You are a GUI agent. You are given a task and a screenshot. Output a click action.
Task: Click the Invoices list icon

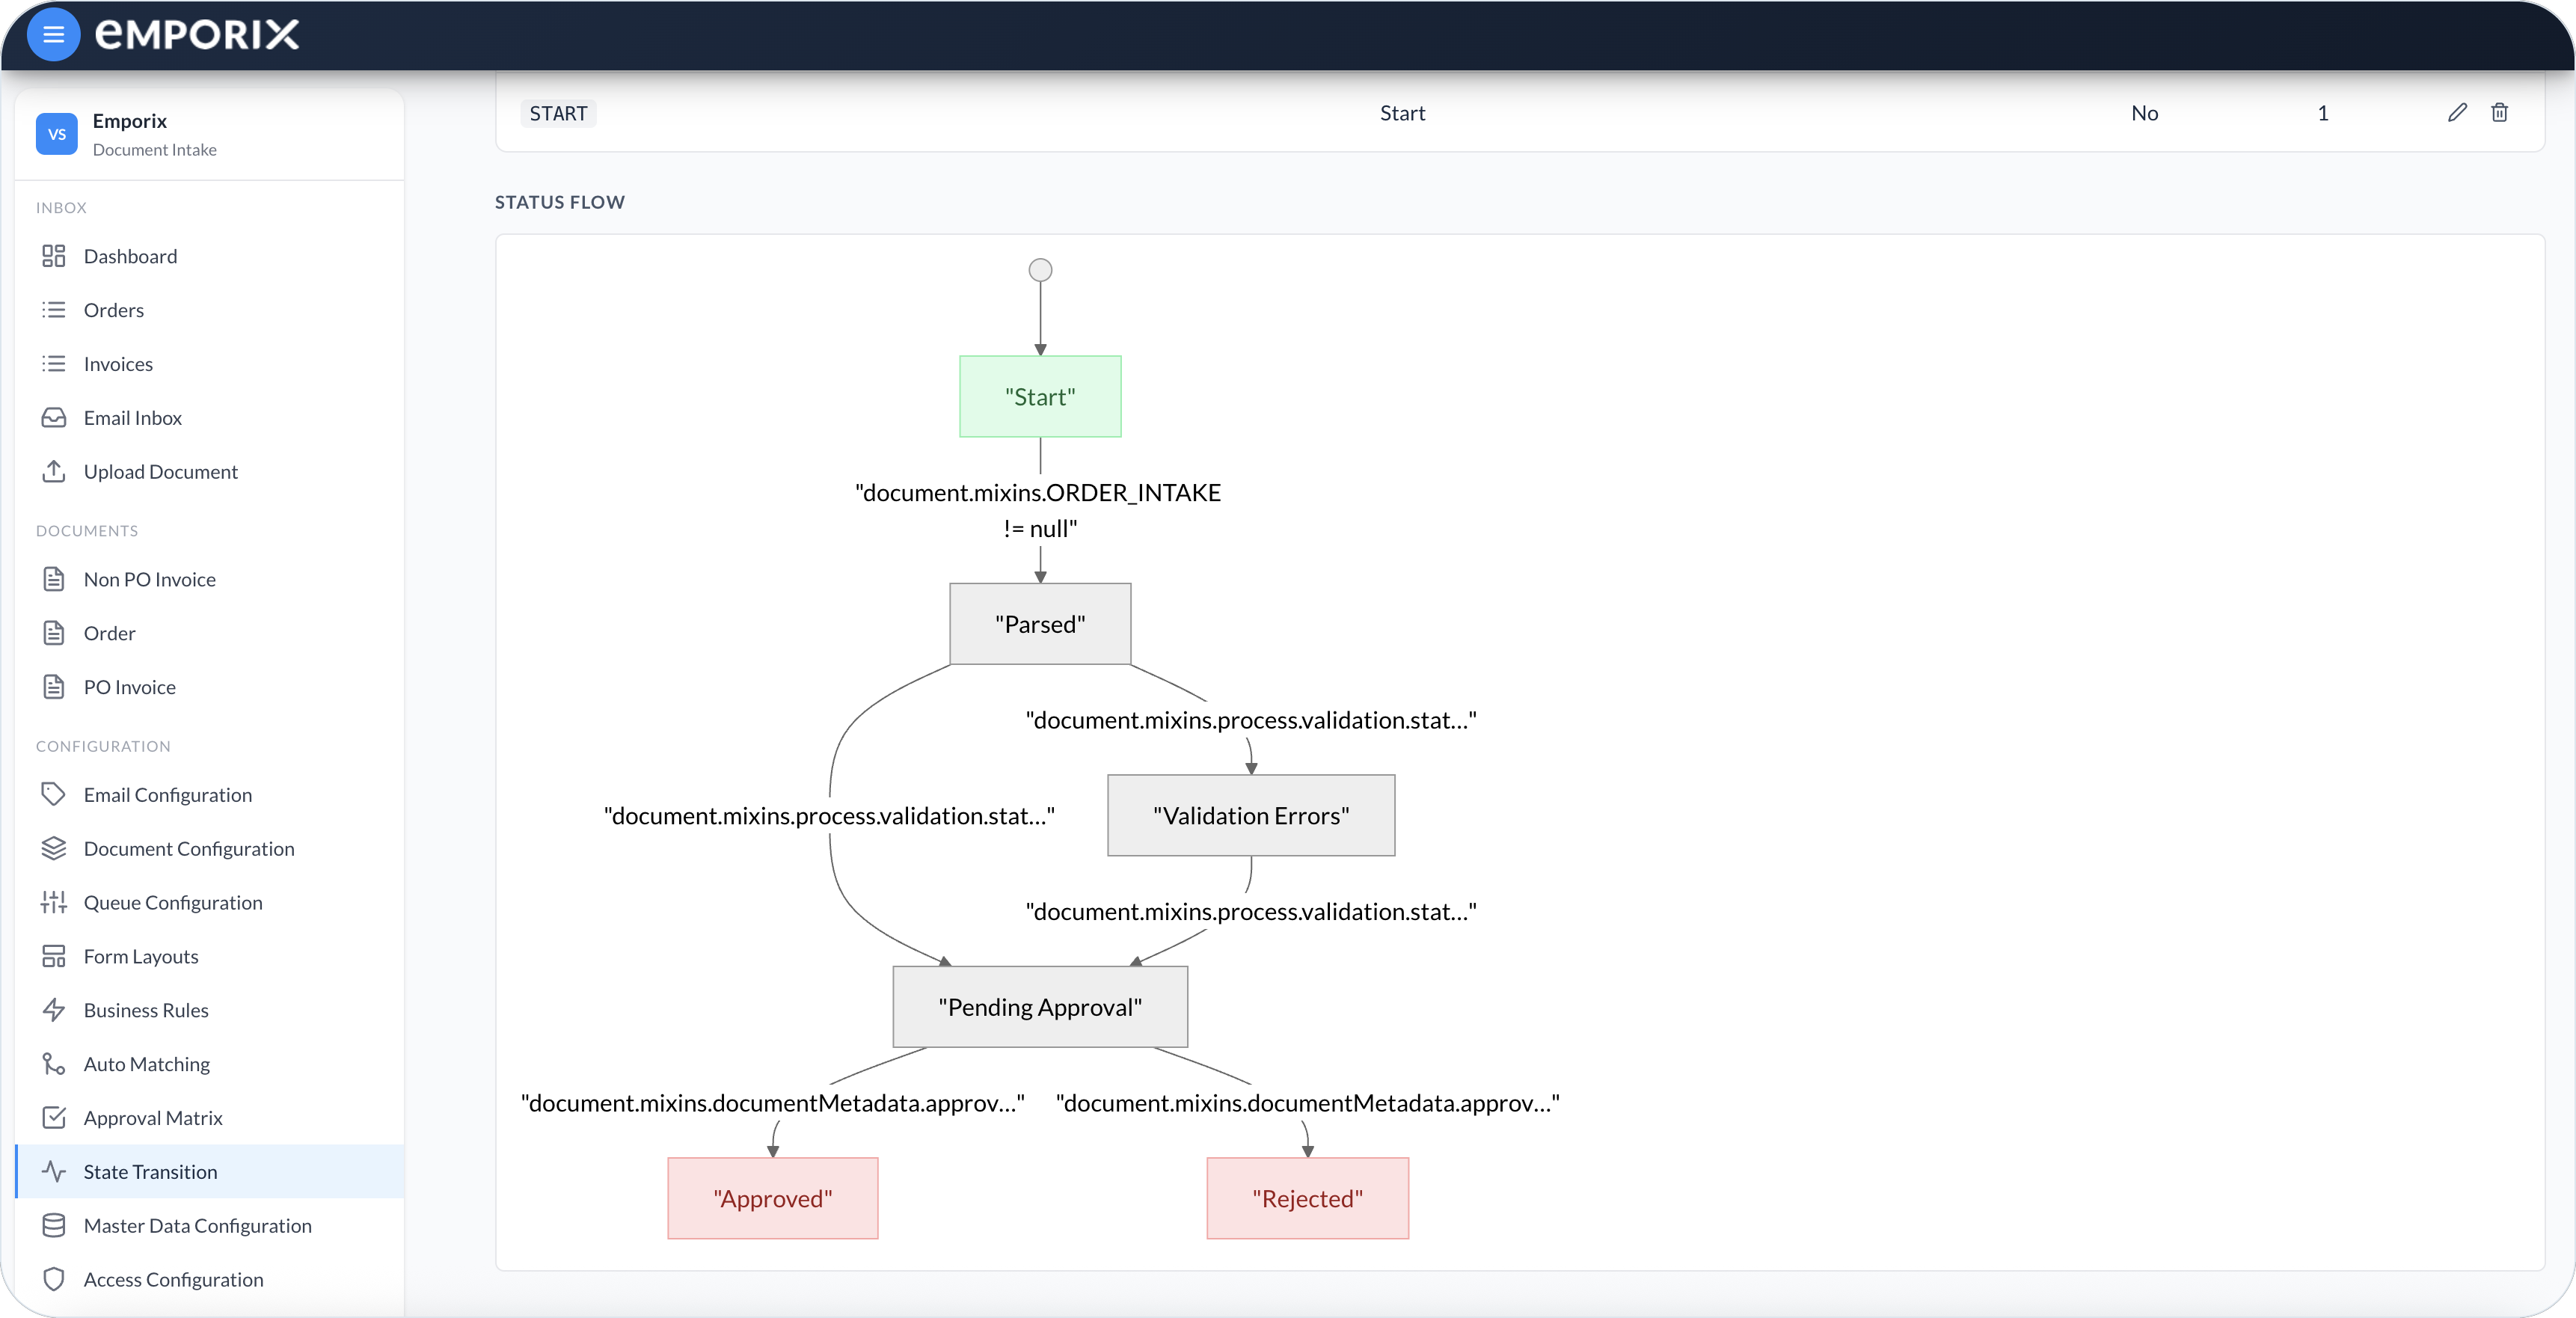click(x=54, y=364)
